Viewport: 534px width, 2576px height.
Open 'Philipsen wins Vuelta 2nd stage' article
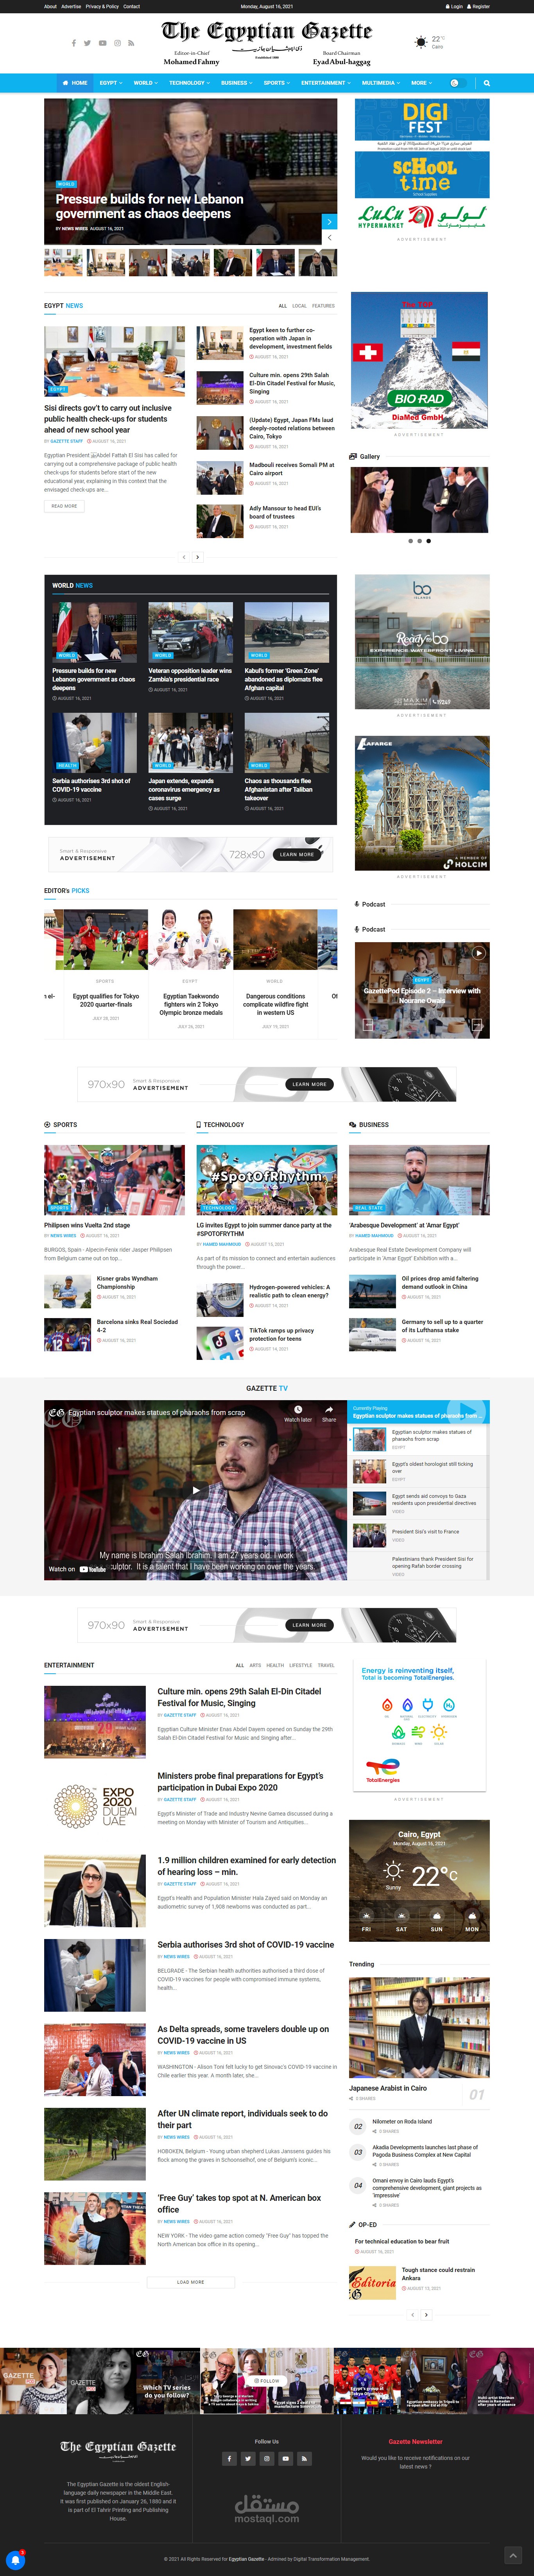pos(87,1225)
